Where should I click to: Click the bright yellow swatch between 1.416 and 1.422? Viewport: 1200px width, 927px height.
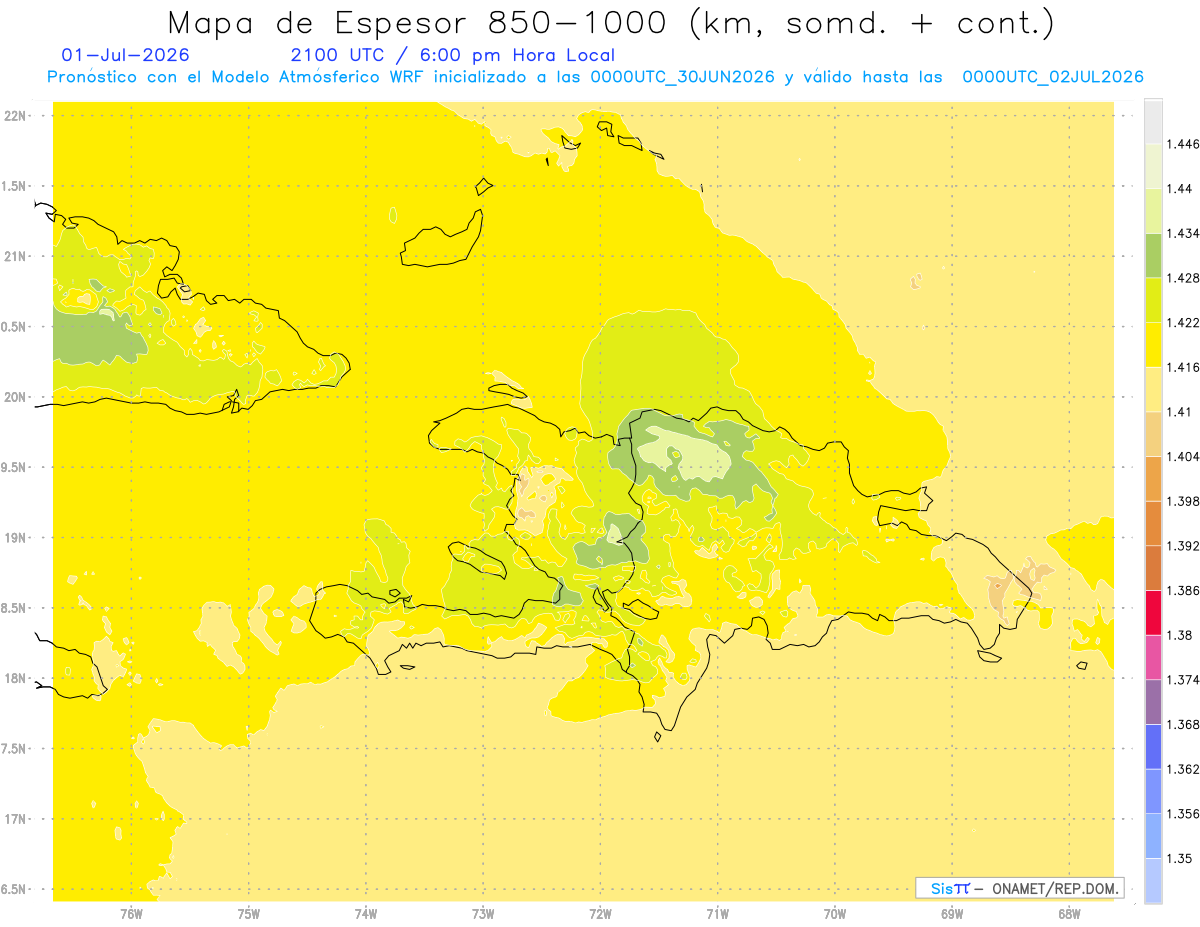(1153, 345)
